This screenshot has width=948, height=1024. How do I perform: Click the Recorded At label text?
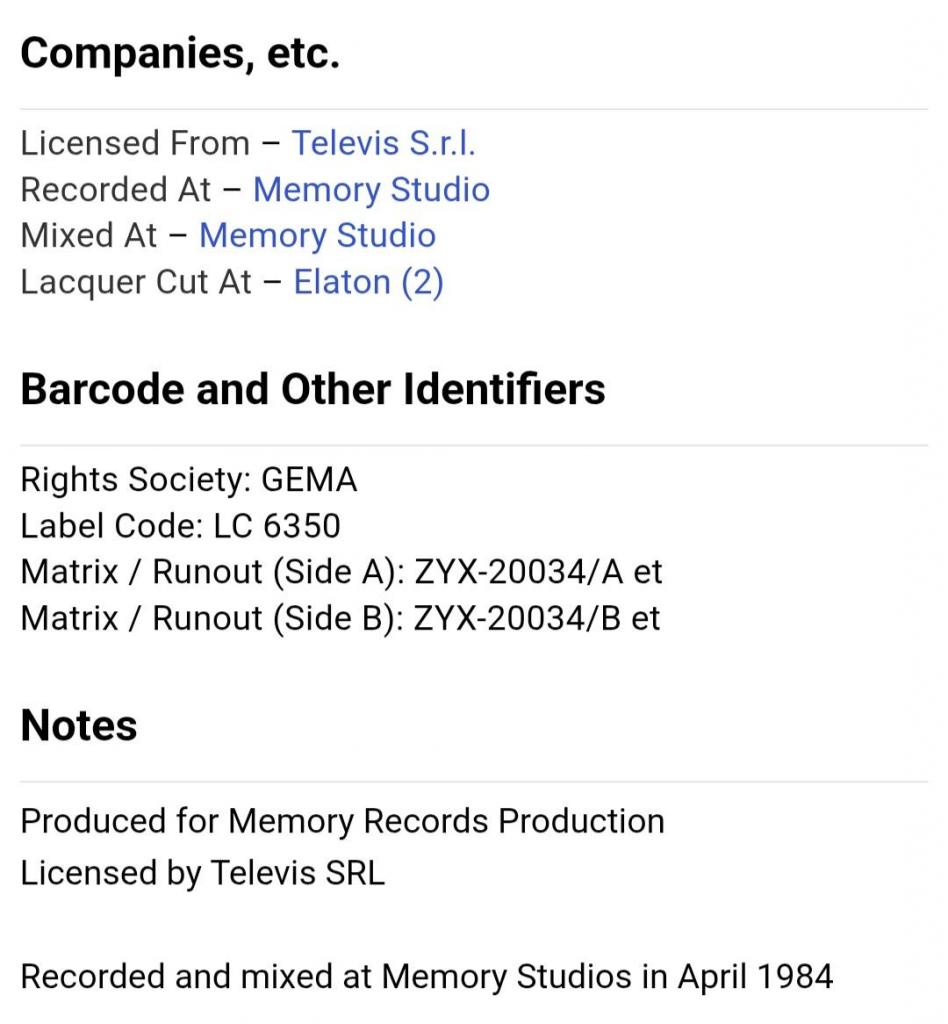click(116, 190)
